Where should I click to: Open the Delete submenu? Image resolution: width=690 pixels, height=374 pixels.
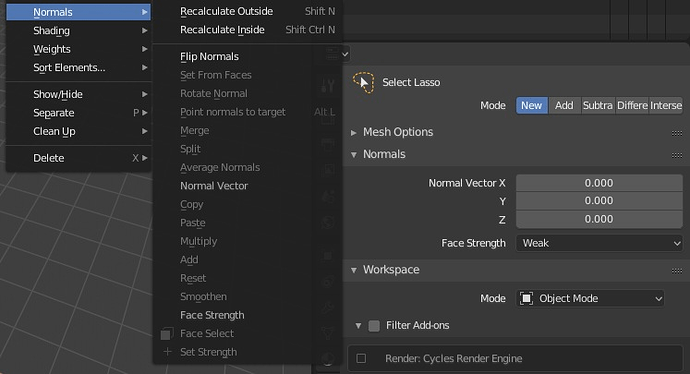point(78,158)
